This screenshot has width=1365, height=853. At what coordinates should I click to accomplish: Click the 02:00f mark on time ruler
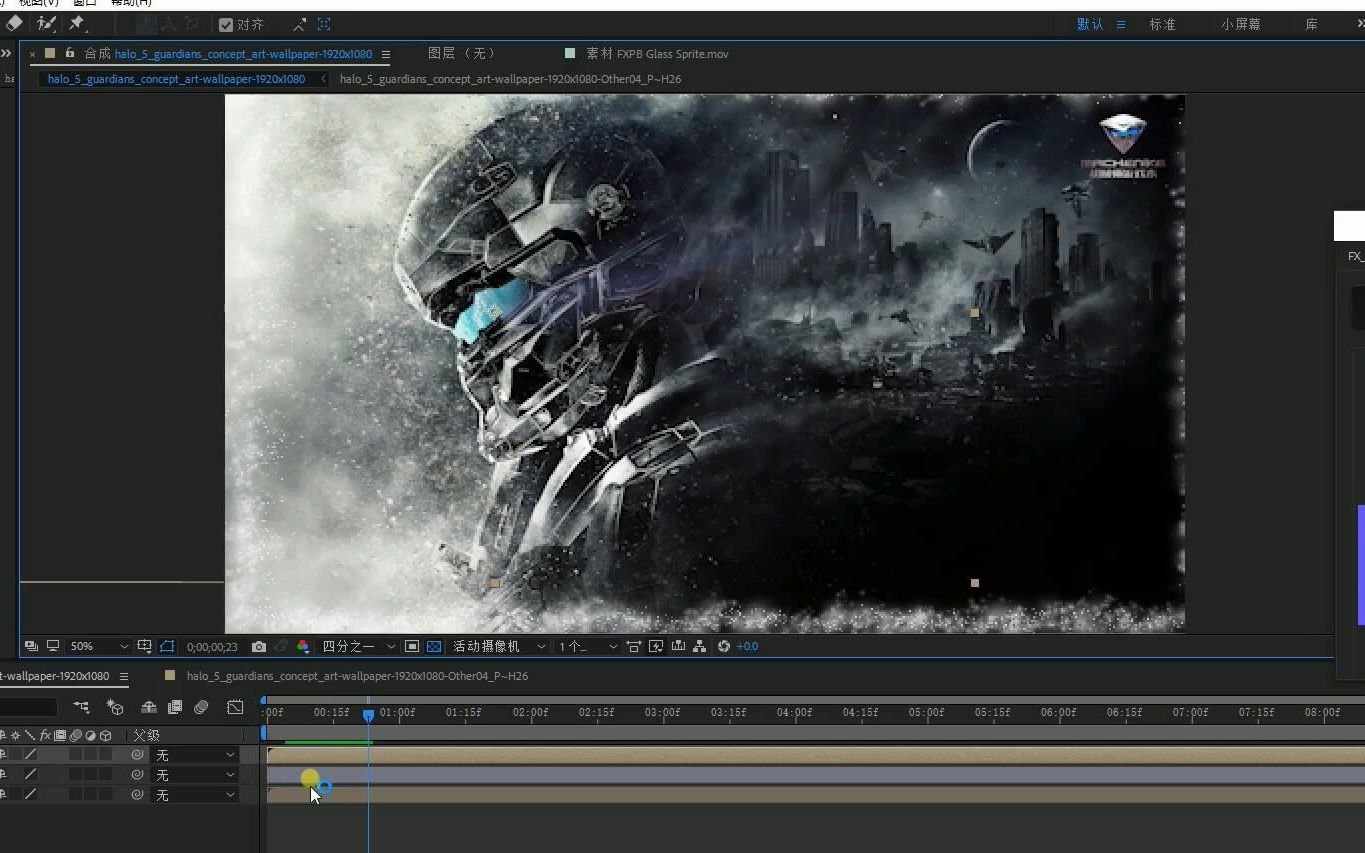pyautogui.click(x=530, y=713)
